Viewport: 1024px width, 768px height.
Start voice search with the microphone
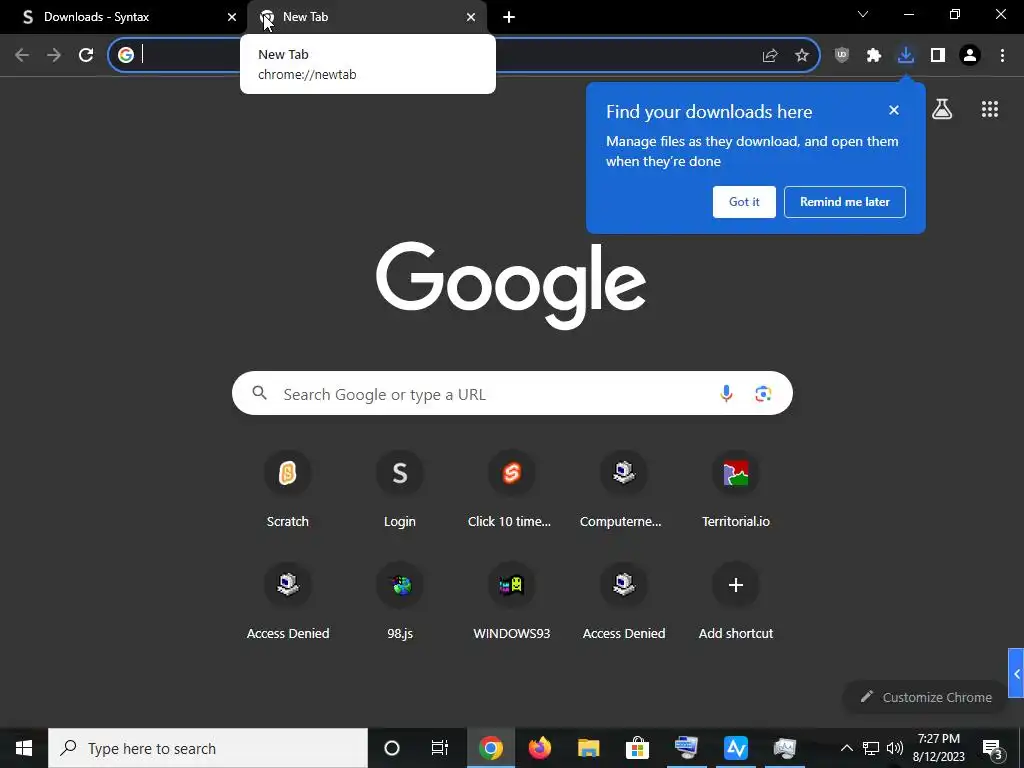[x=726, y=393]
